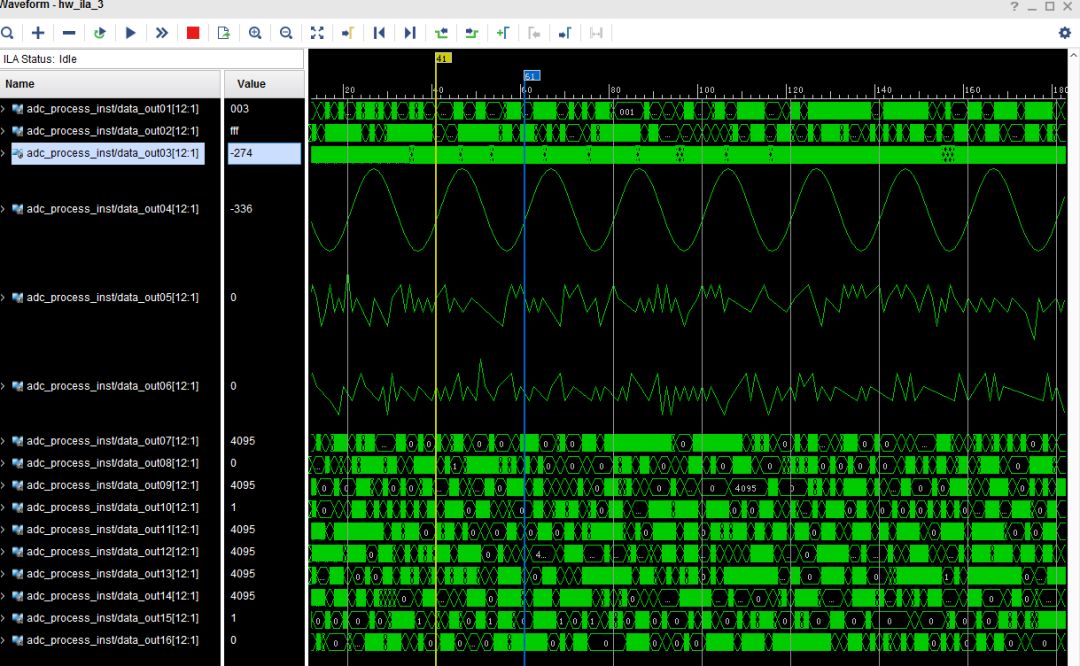Click the bus icon beside data_out08[12:1]
Viewport: 1080px width, 666px height.
point(18,463)
